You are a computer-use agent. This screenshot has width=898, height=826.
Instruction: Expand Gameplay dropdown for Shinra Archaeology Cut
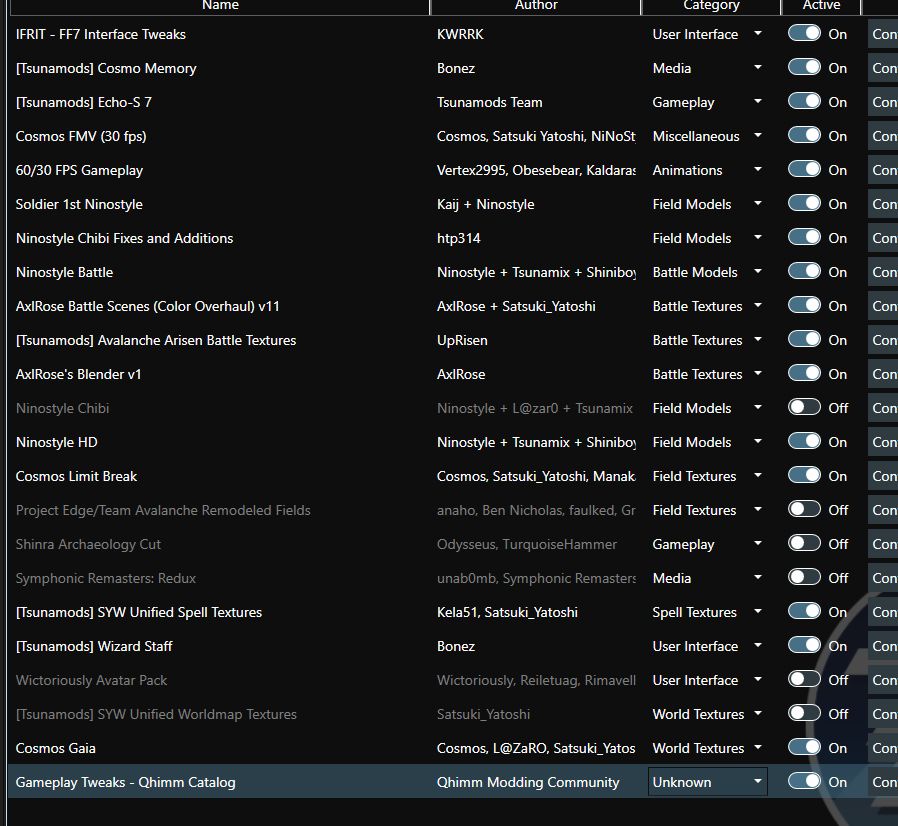coord(707,544)
